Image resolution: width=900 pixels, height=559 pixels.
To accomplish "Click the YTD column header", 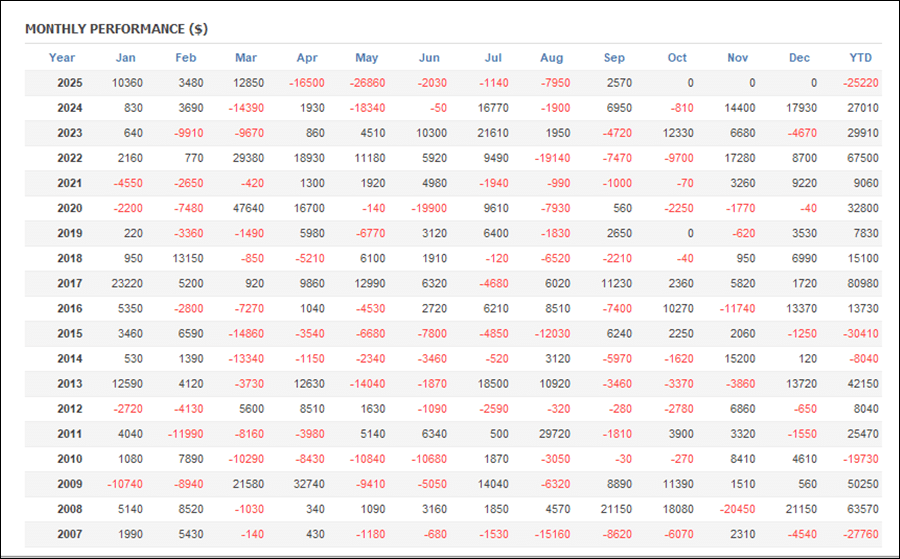I will 860,57.
